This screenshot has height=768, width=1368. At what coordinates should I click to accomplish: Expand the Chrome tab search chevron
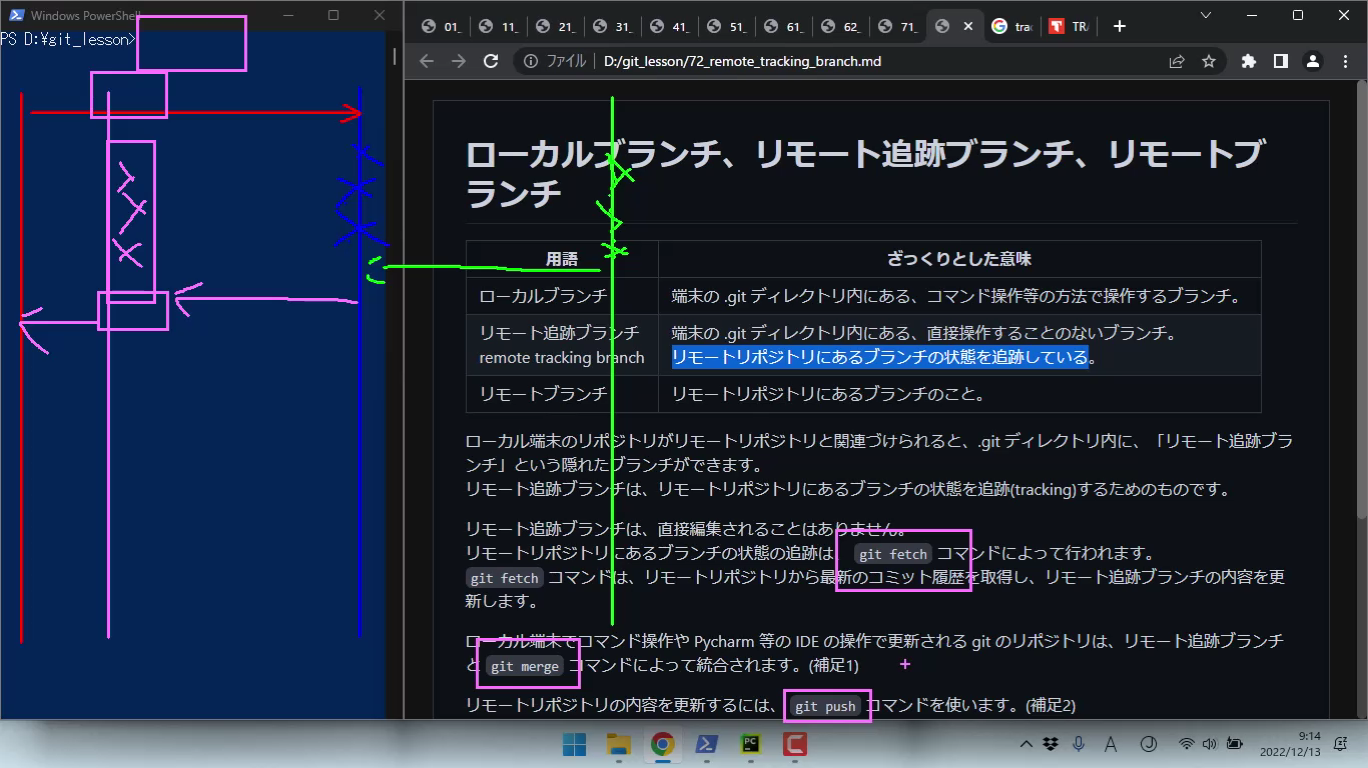coord(1205,15)
